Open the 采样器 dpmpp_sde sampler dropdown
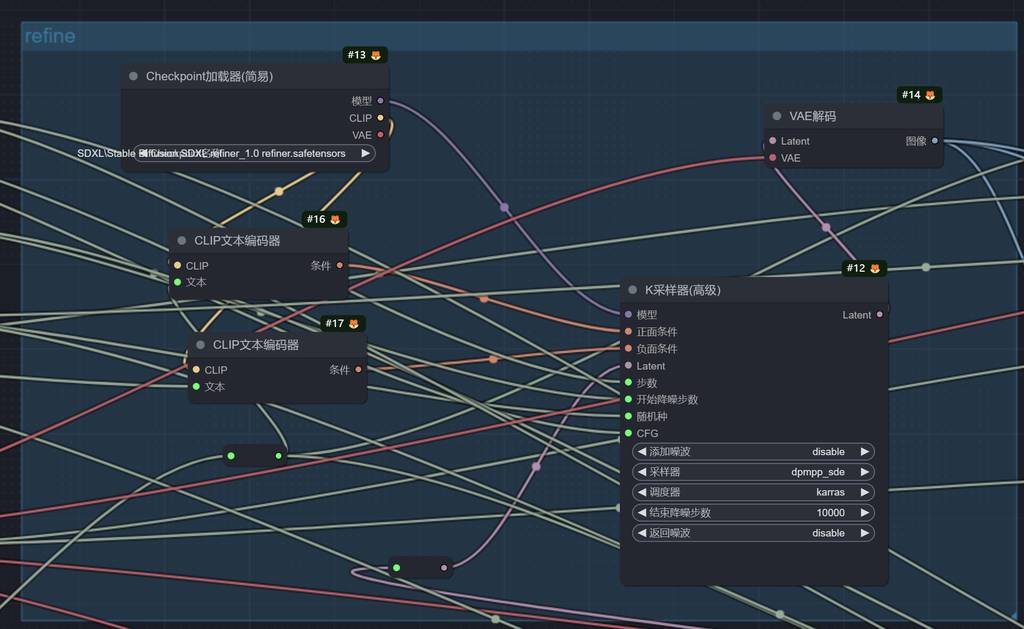Viewport: 1024px width, 629px height. click(753, 472)
